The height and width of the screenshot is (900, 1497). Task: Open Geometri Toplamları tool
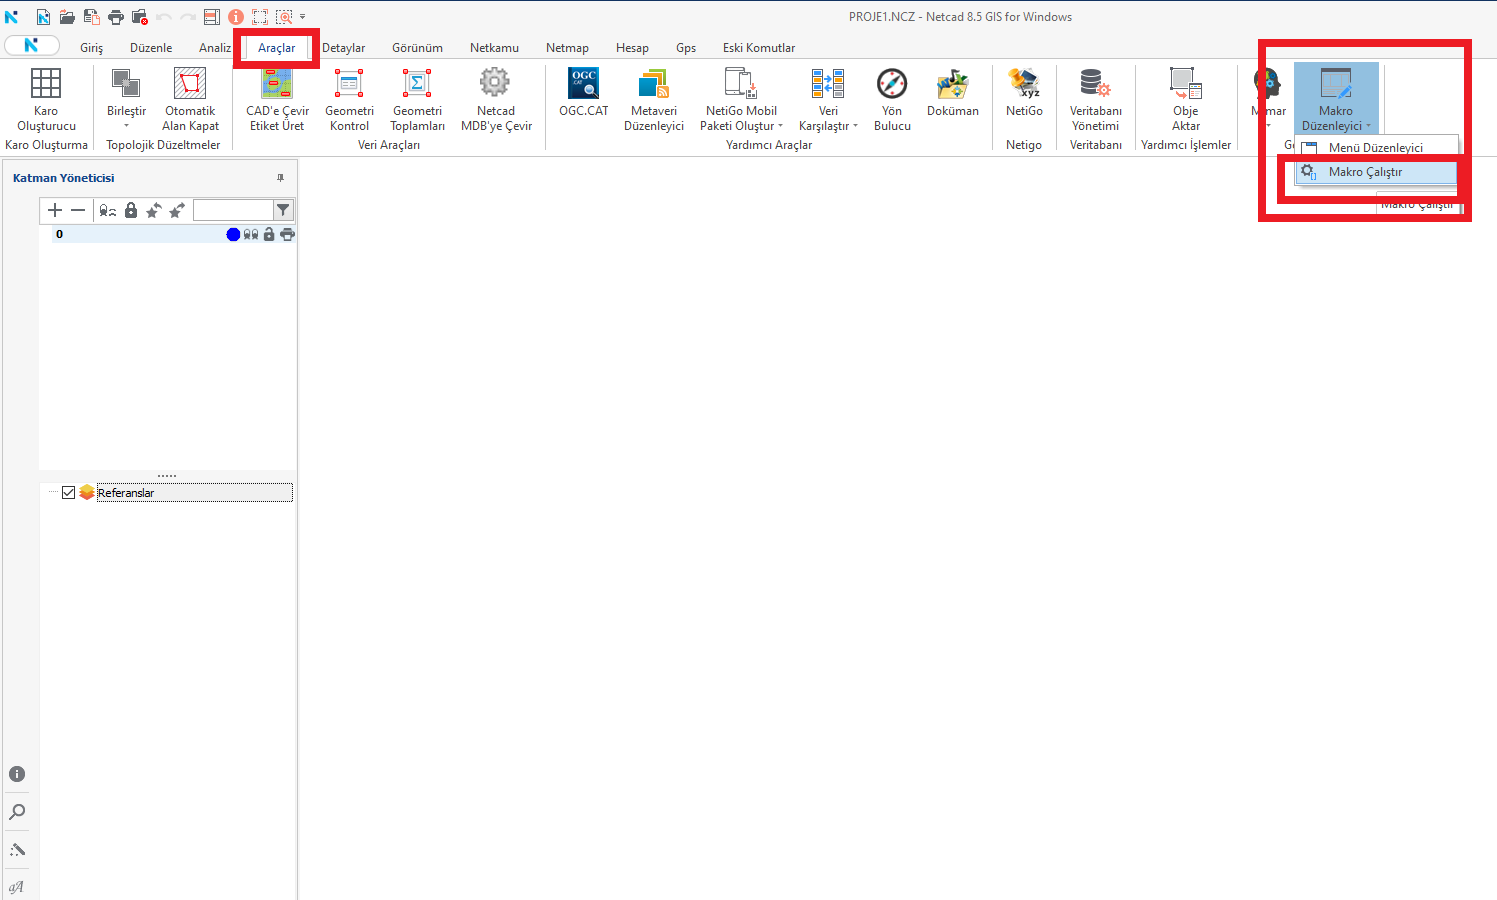tap(417, 99)
